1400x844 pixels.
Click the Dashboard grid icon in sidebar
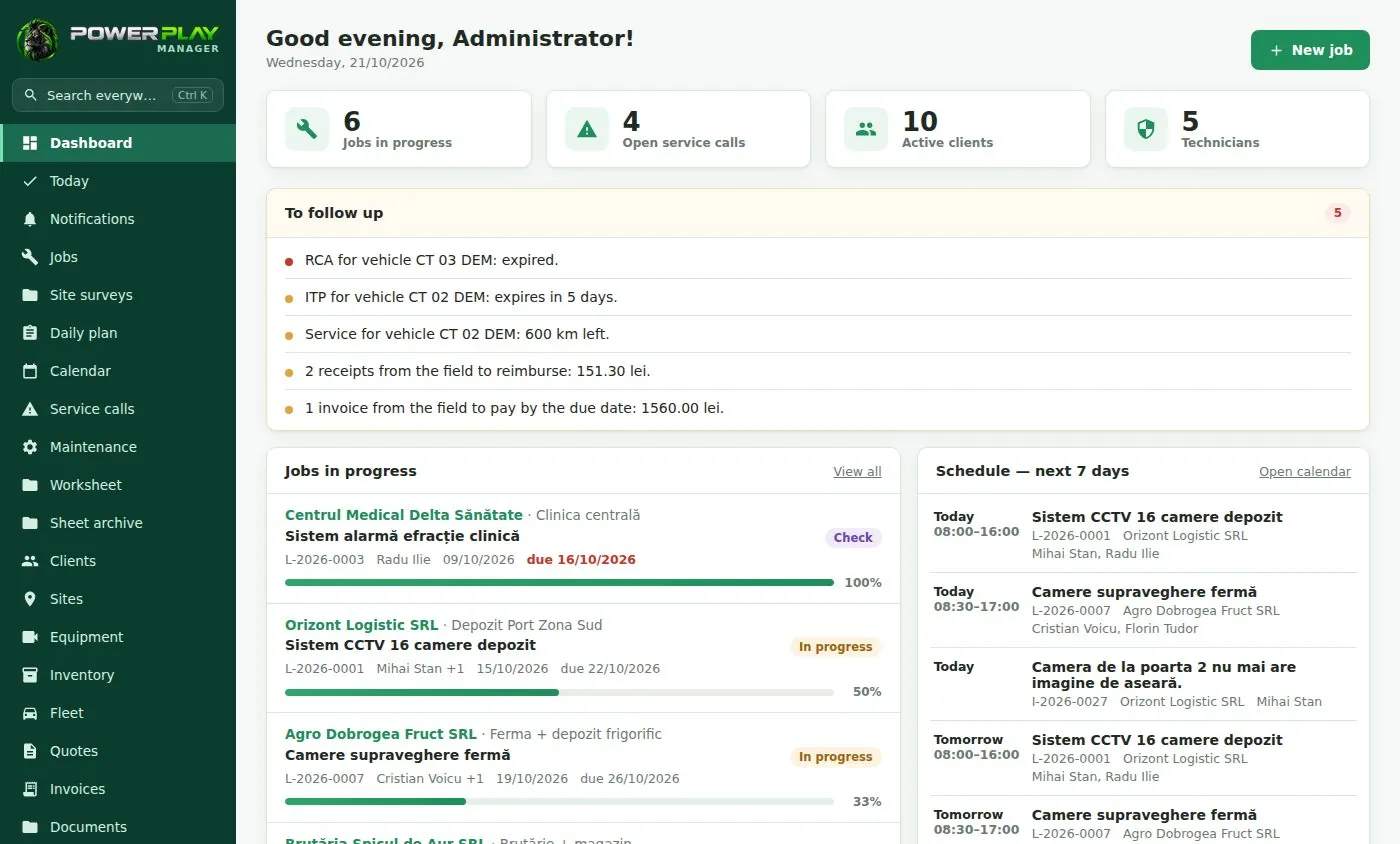pyautogui.click(x=30, y=143)
